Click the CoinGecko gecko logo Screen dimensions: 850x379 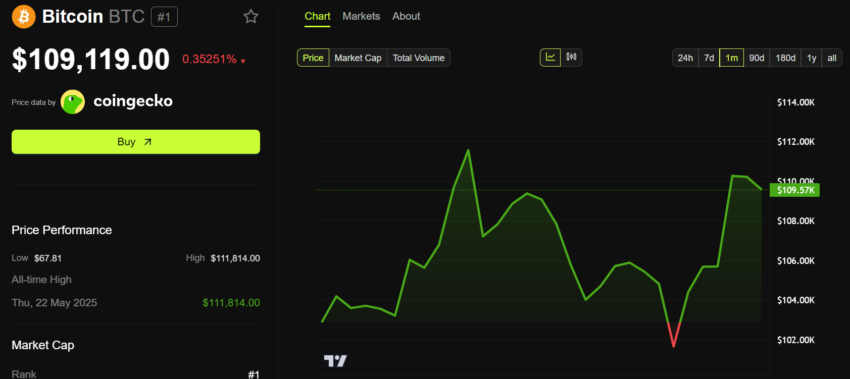(73, 101)
